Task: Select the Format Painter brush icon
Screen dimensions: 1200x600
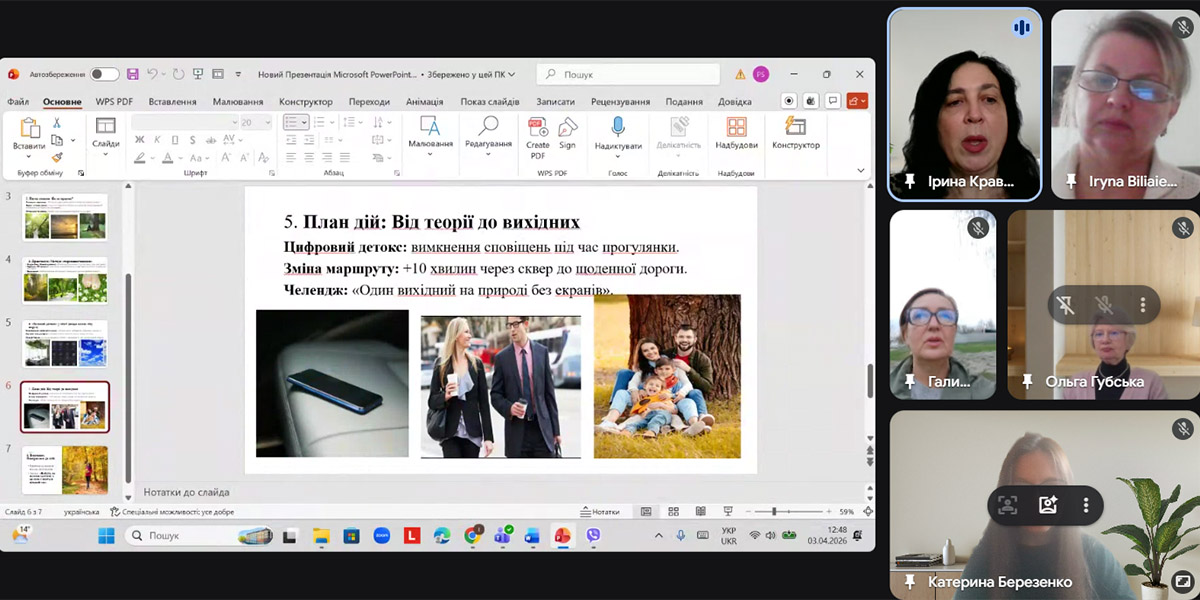Action: click(x=57, y=157)
